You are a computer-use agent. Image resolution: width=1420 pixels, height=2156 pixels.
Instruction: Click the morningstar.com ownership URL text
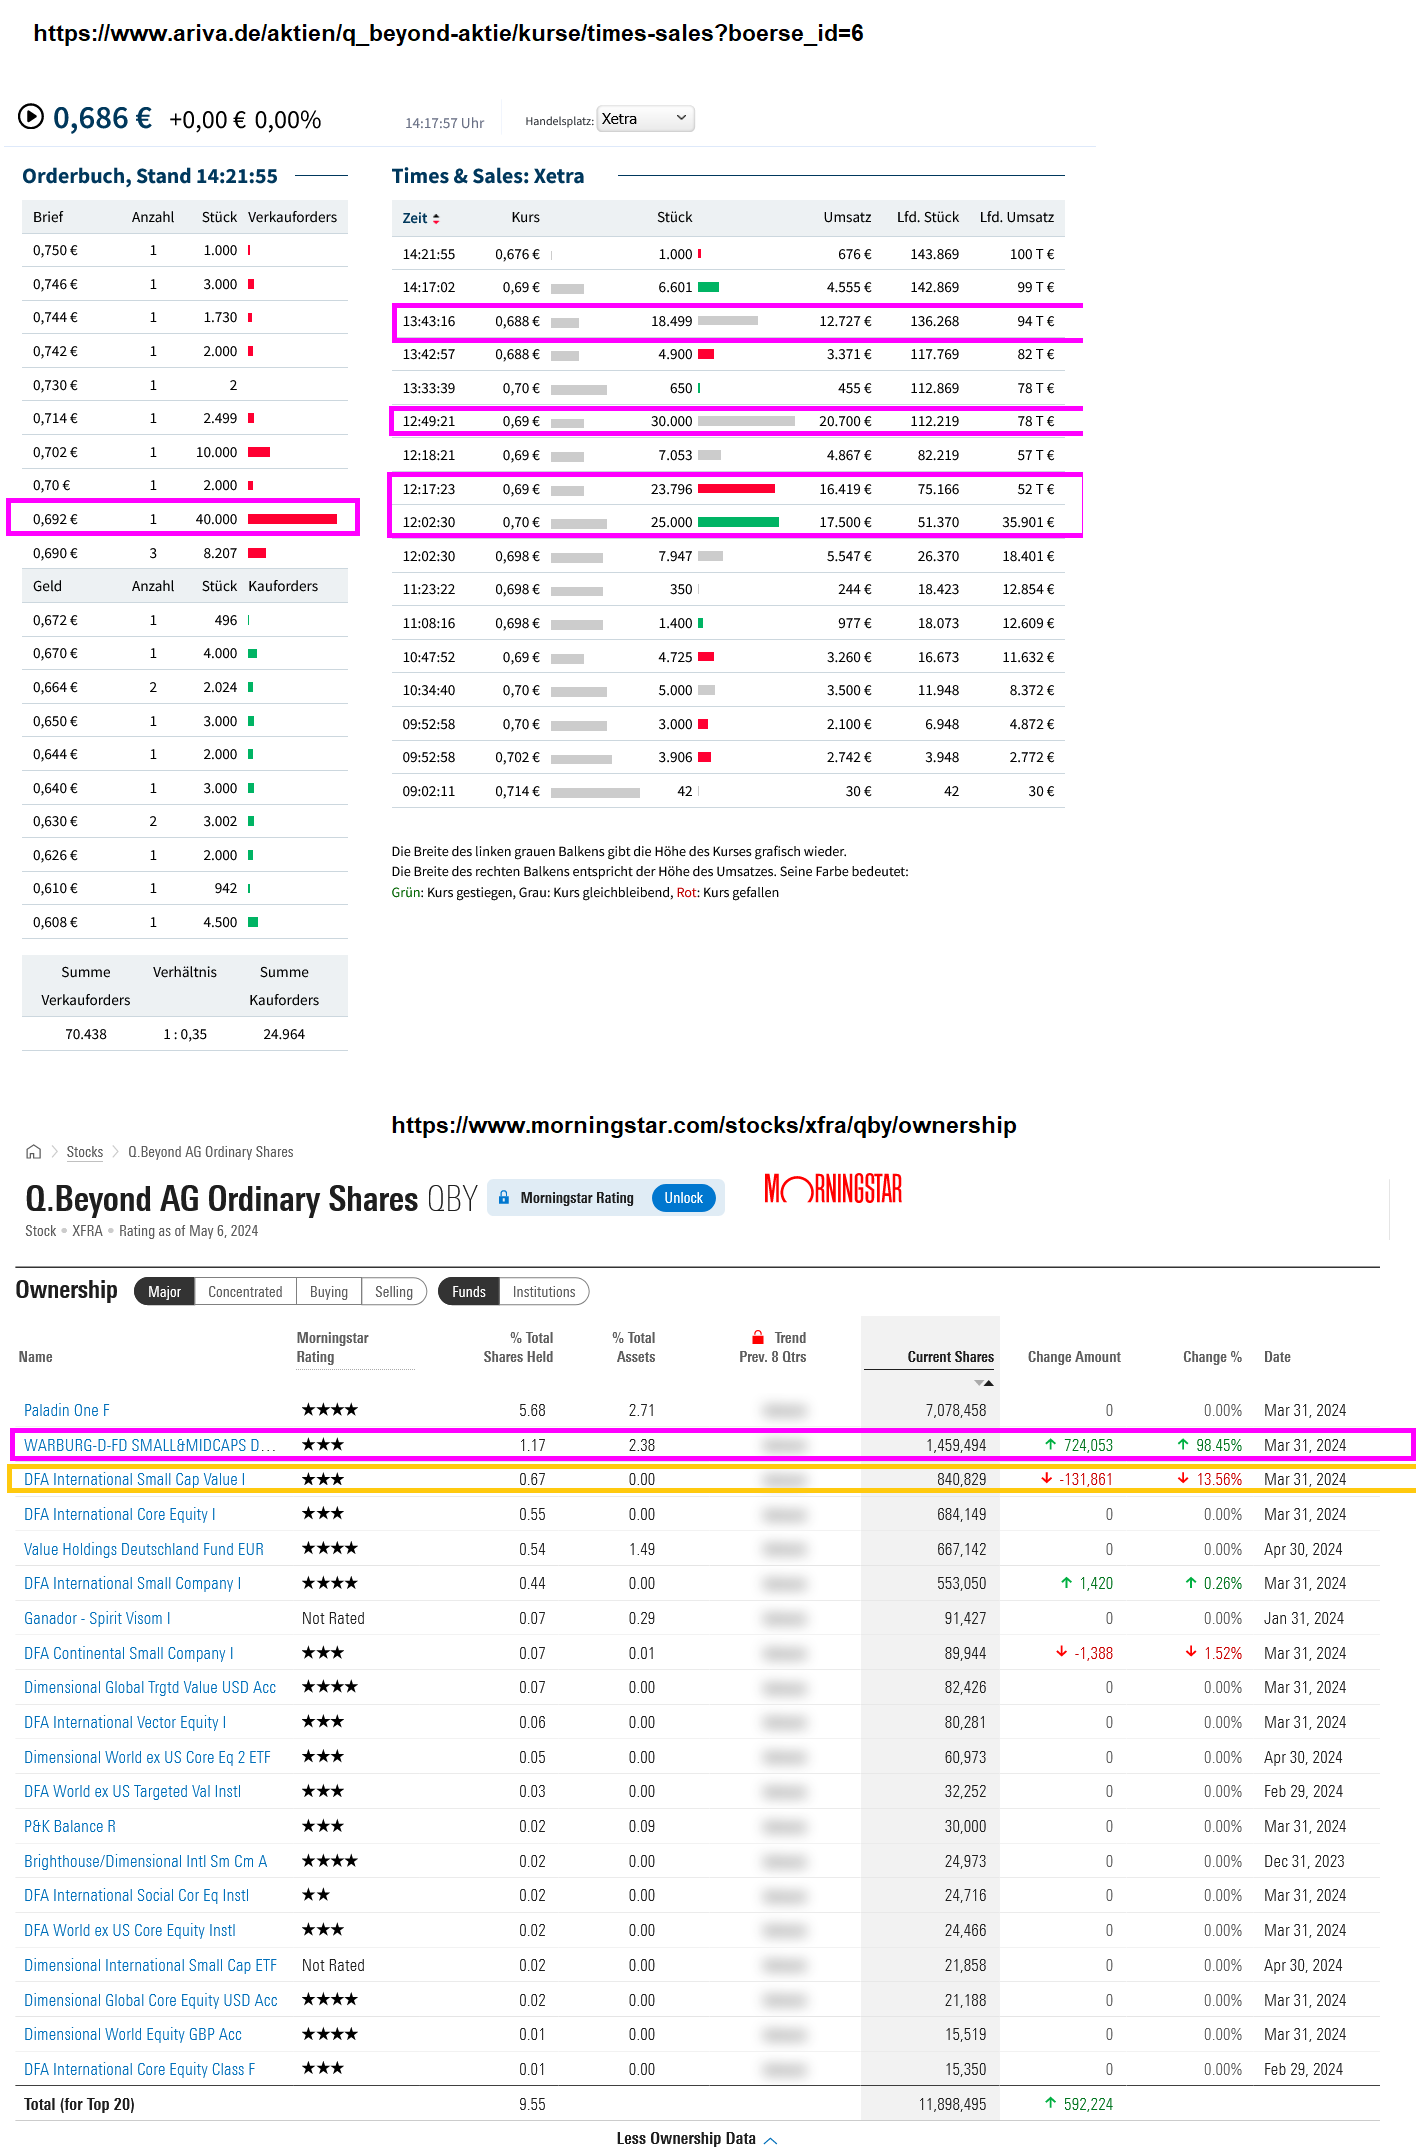point(704,1125)
